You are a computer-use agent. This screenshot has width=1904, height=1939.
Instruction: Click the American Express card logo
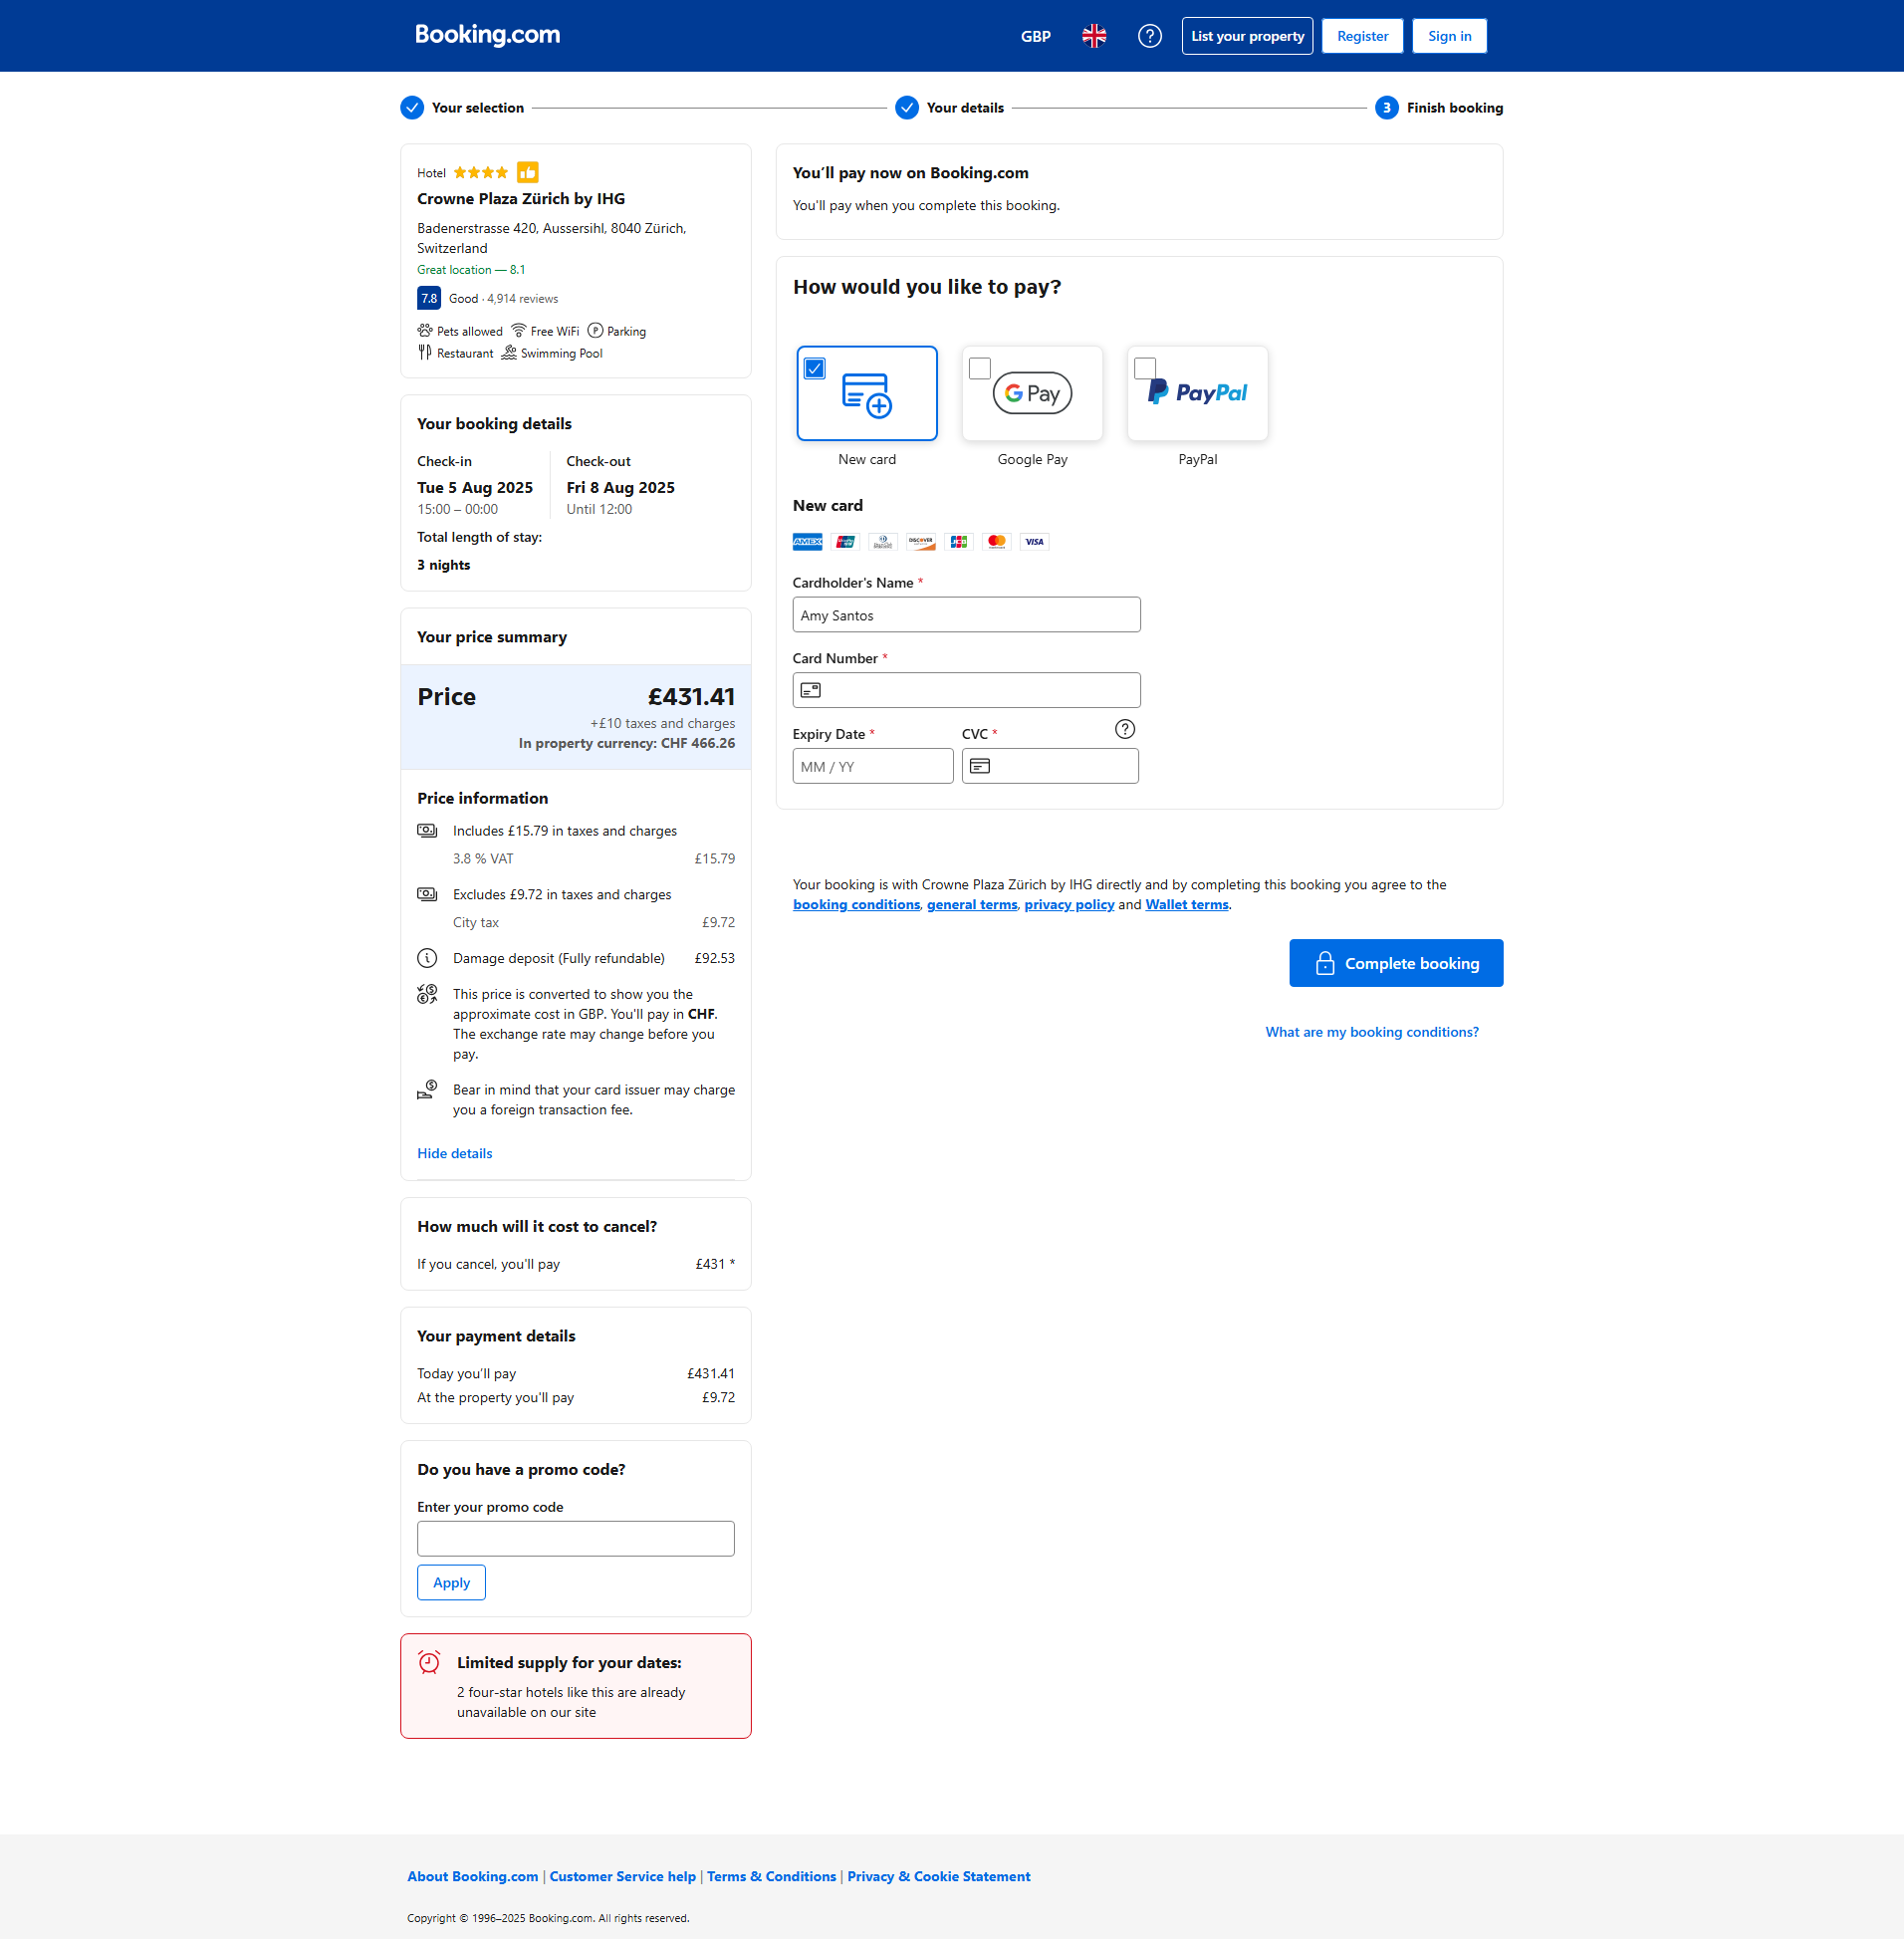(808, 542)
